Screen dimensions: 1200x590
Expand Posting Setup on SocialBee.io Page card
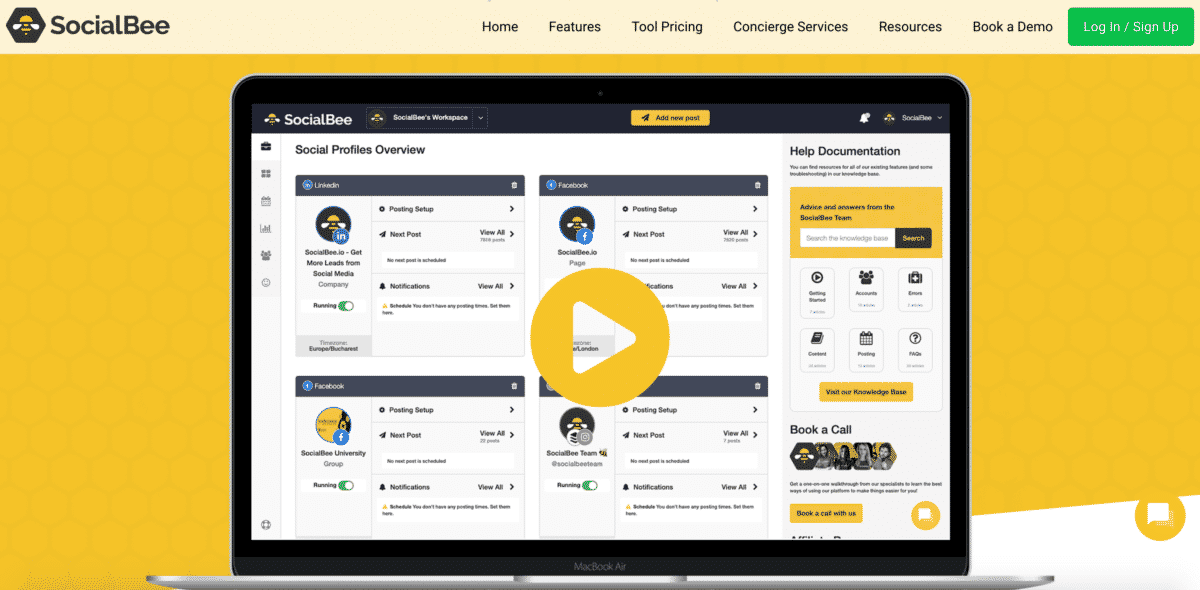click(x=755, y=209)
